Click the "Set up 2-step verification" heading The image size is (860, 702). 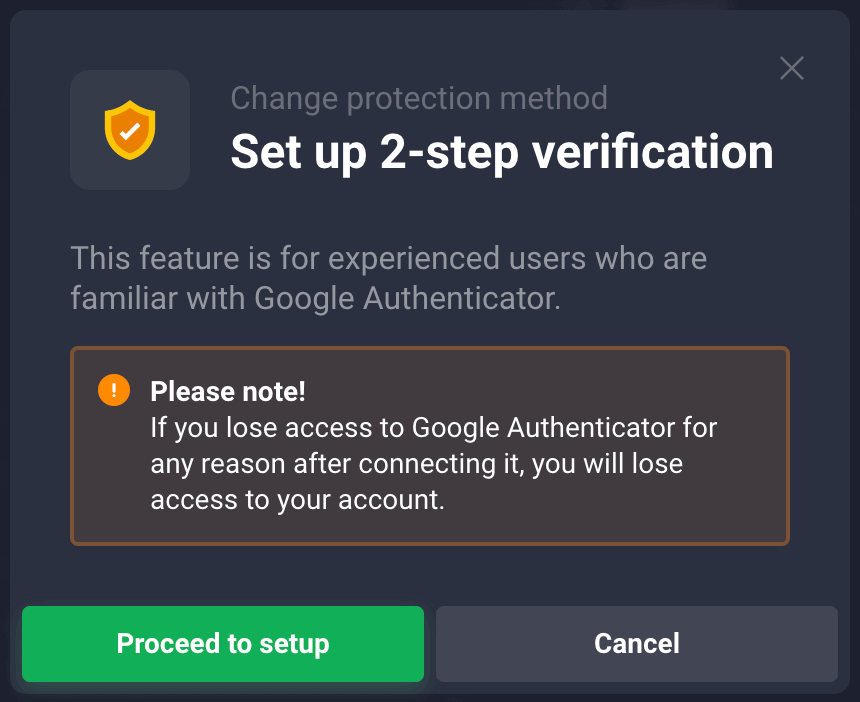pyautogui.click(x=502, y=152)
